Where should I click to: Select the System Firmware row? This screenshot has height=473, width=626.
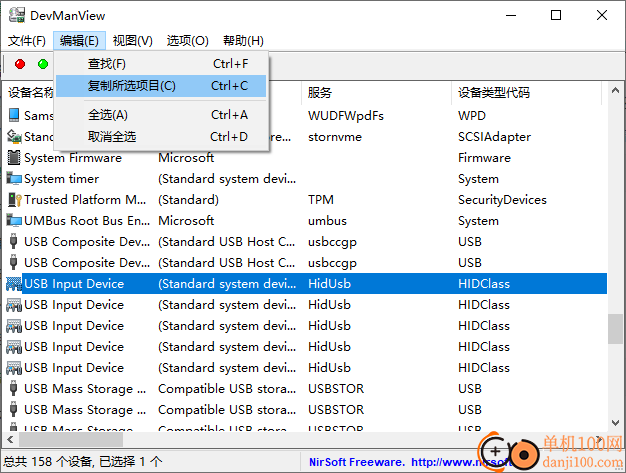click(x=306, y=158)
